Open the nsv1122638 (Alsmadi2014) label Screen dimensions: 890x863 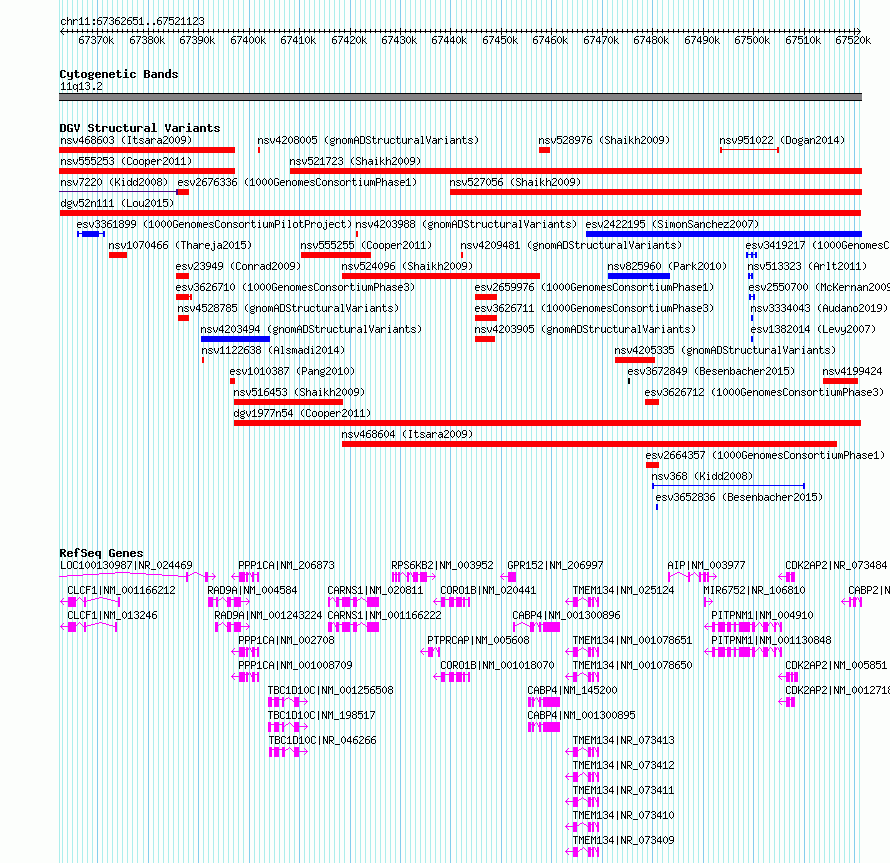tap(273, 350)
